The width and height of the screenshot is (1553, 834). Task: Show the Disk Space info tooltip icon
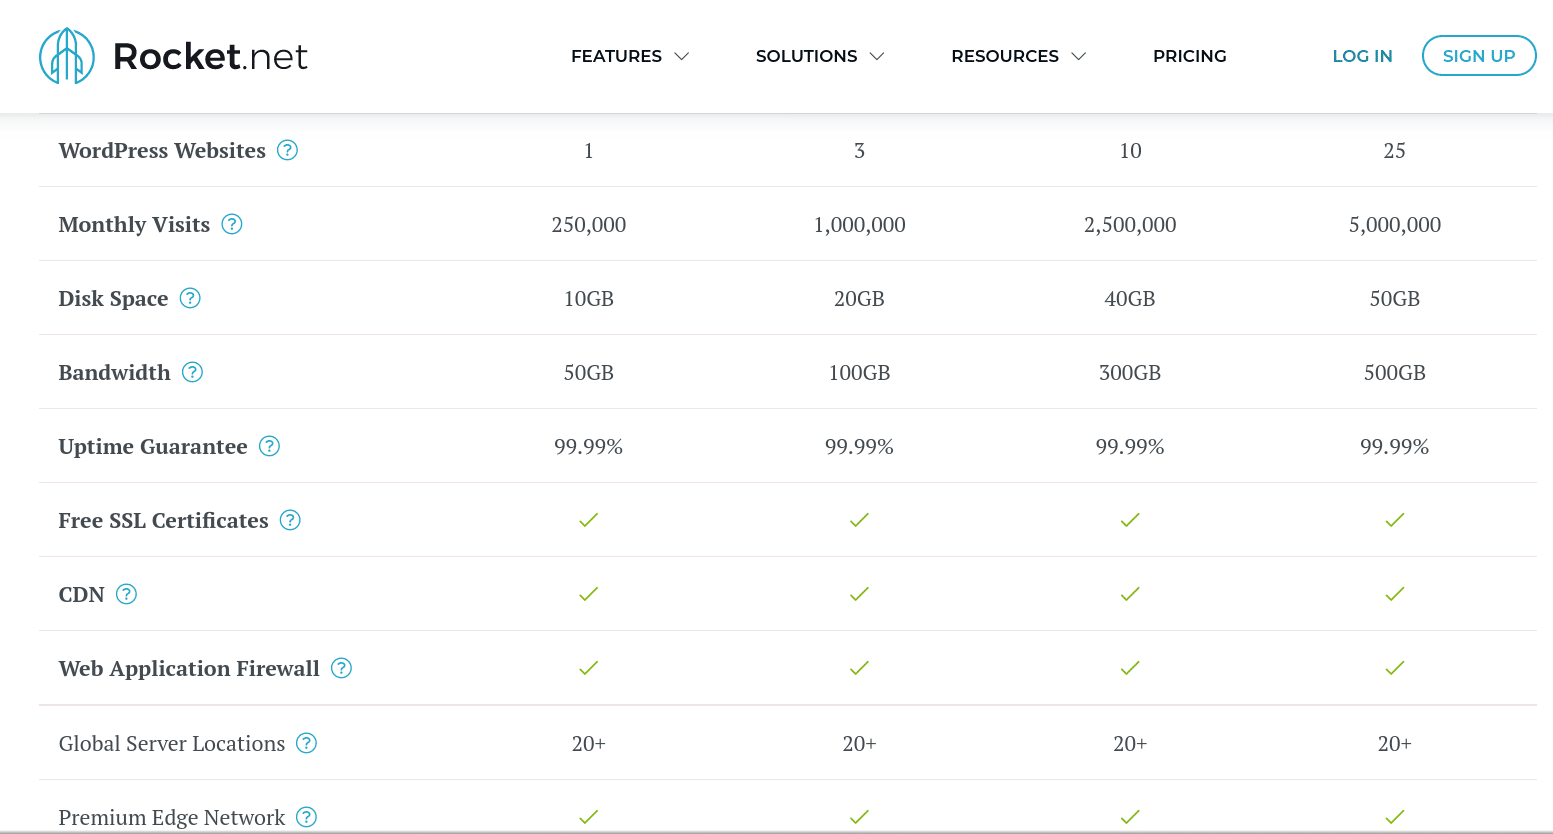[190, 298]
